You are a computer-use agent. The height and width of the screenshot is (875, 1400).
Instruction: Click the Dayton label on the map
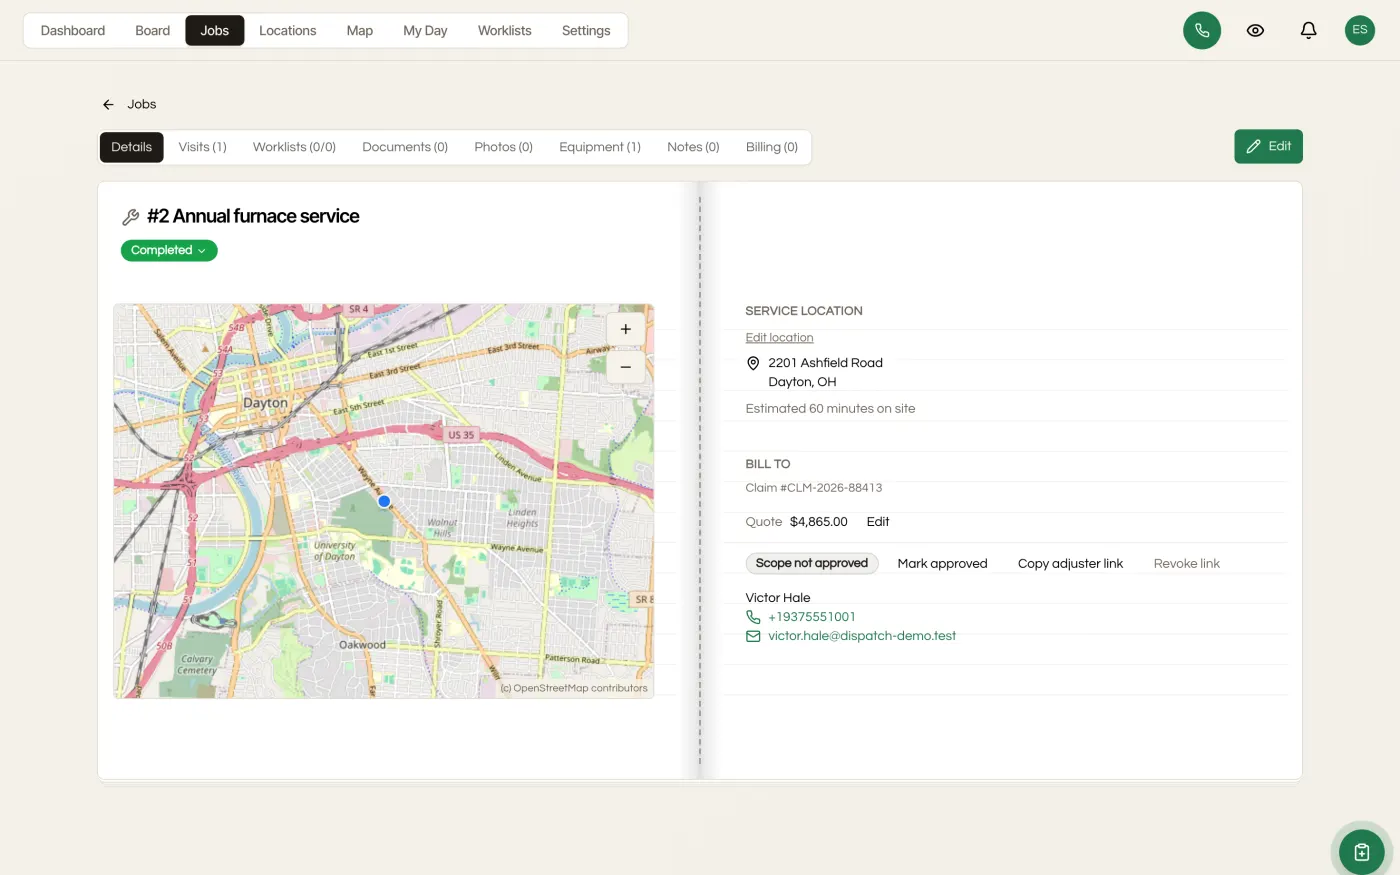265,403
